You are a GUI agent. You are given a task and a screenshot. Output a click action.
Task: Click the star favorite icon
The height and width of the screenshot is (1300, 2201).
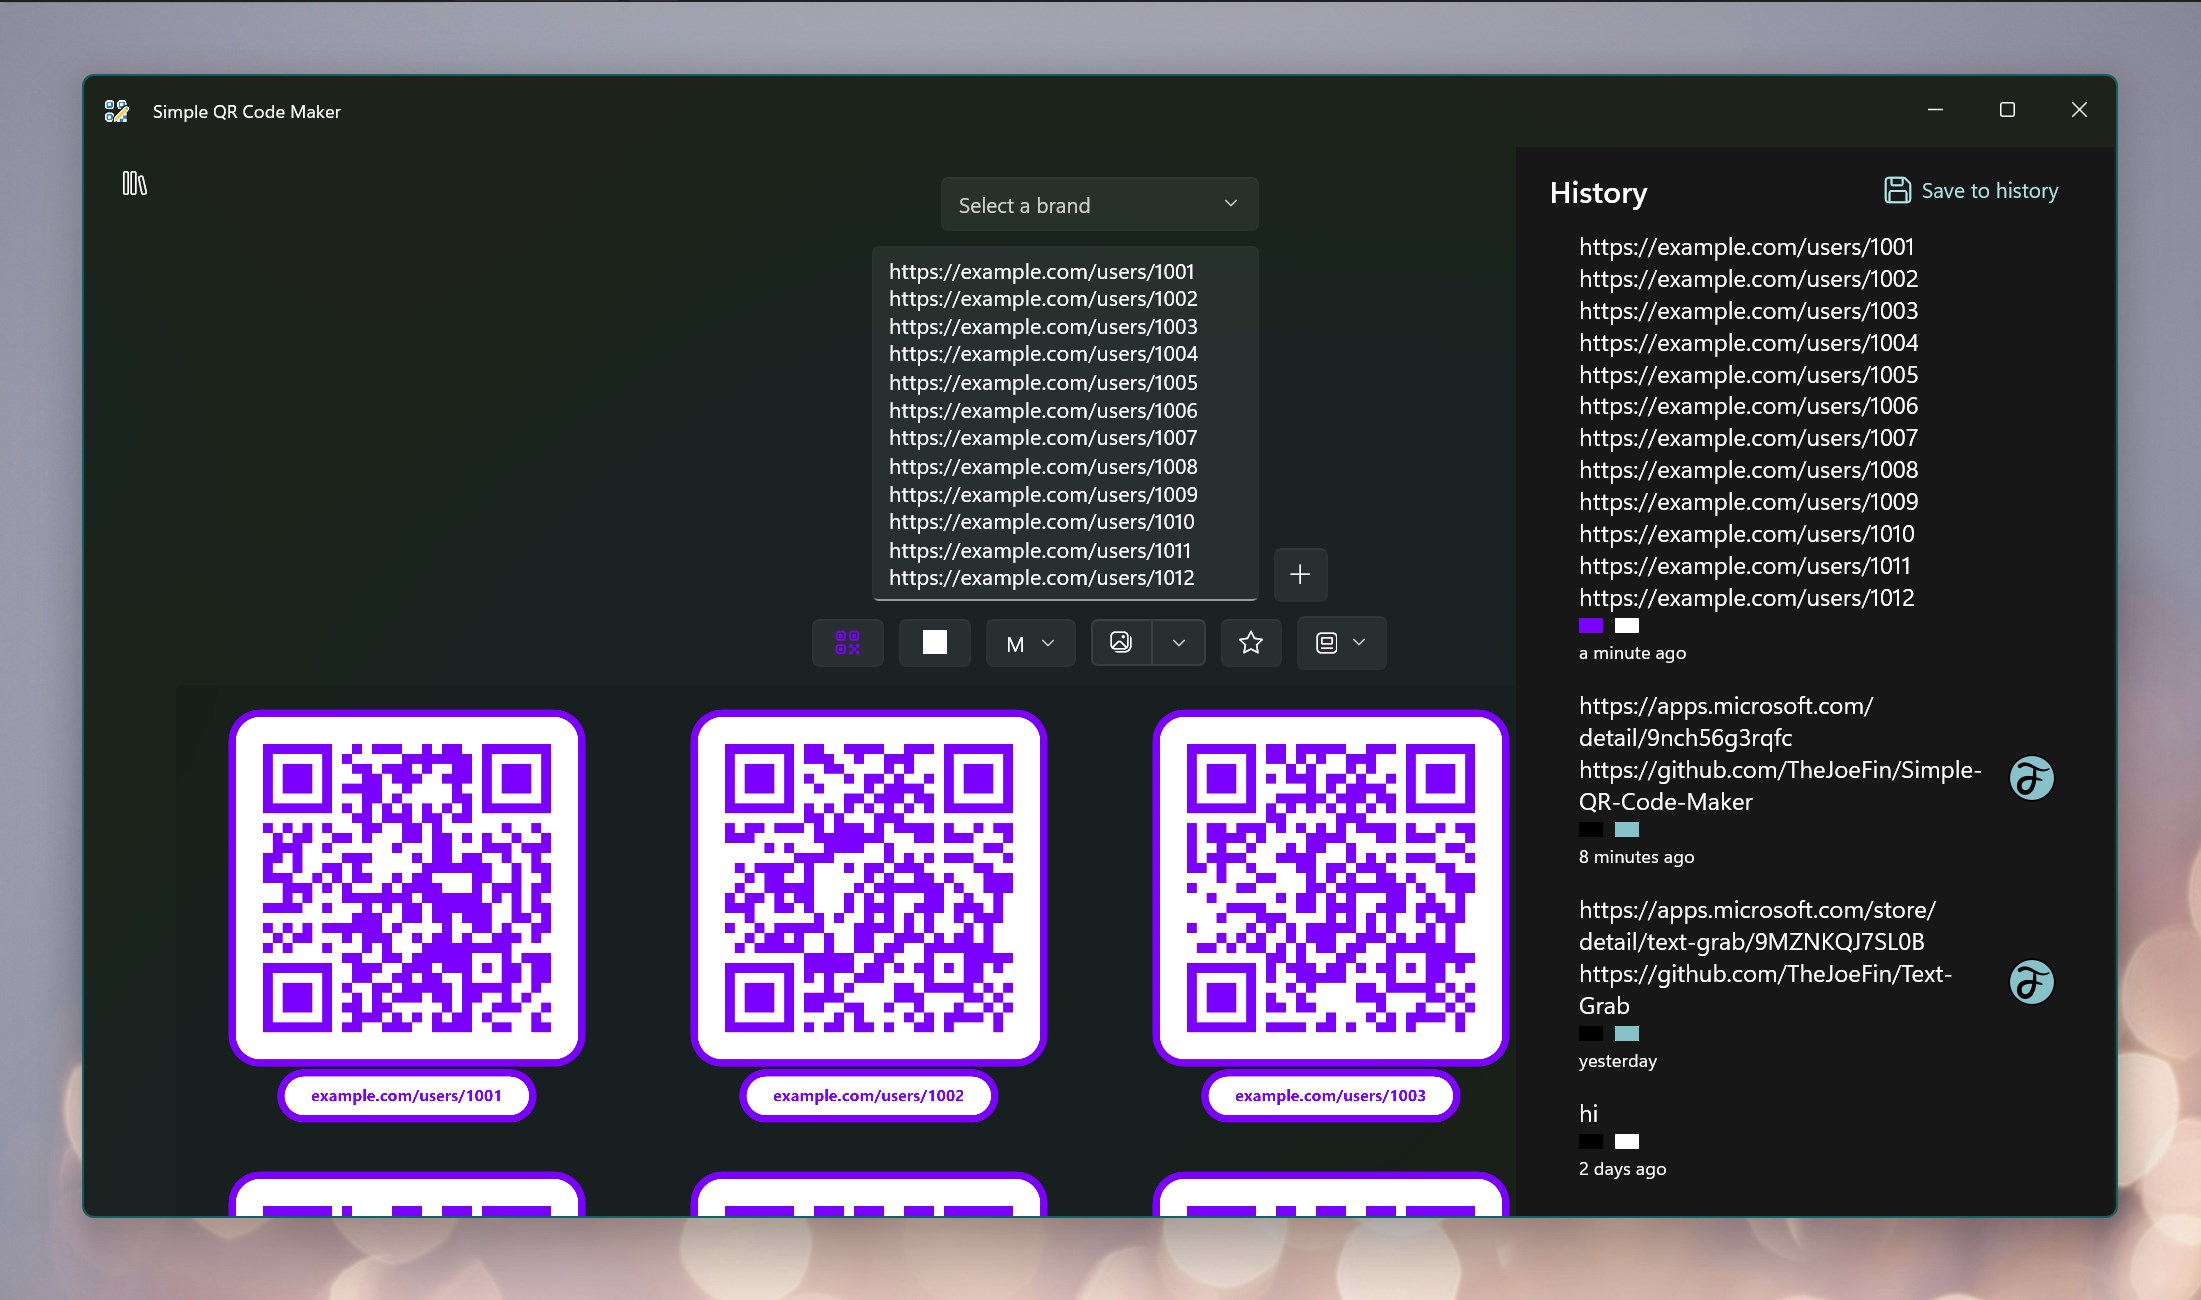(x=1251, y=643)
